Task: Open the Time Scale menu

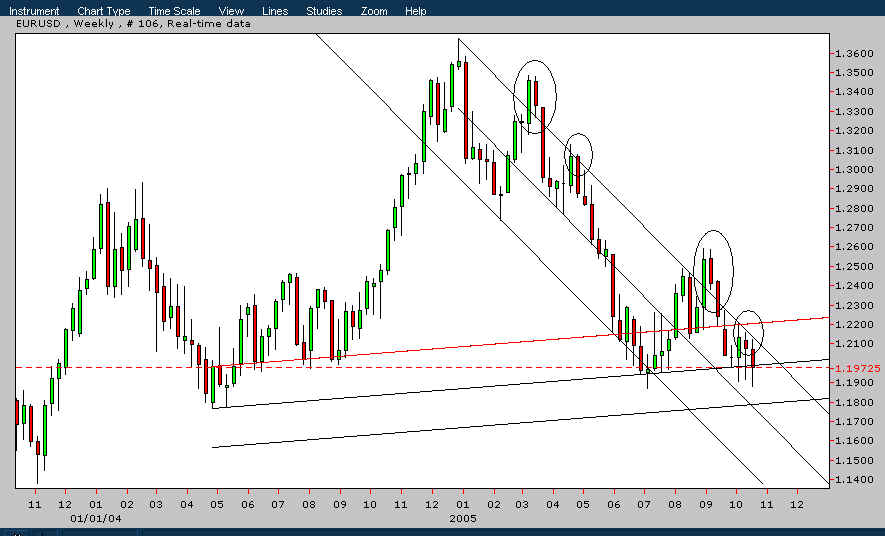Action: click(x=174, y=11)
